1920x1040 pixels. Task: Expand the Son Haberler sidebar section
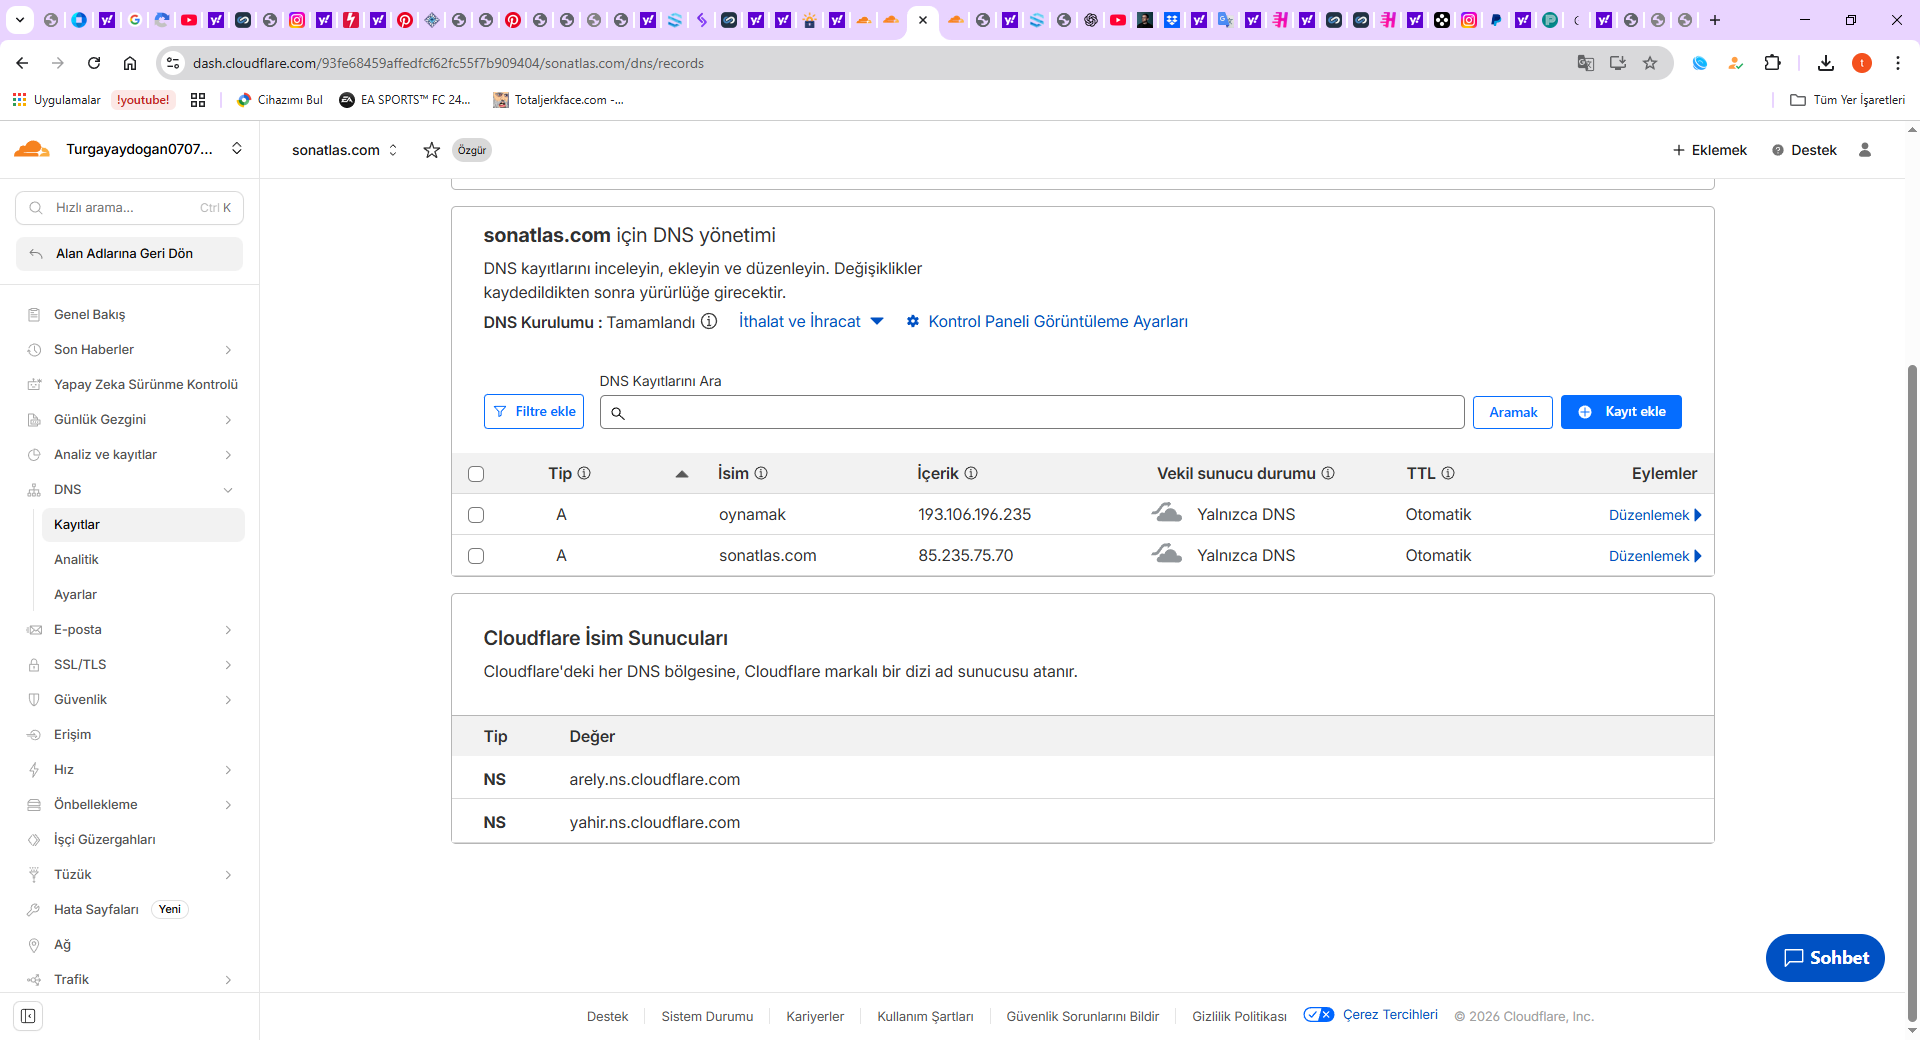[x=228, y=350]
